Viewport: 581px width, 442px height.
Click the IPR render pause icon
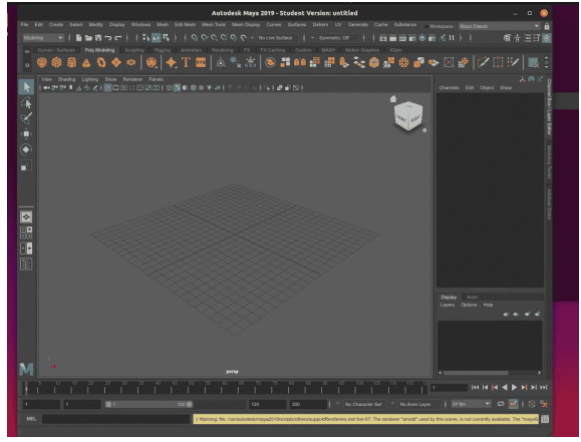click(451, 38)
